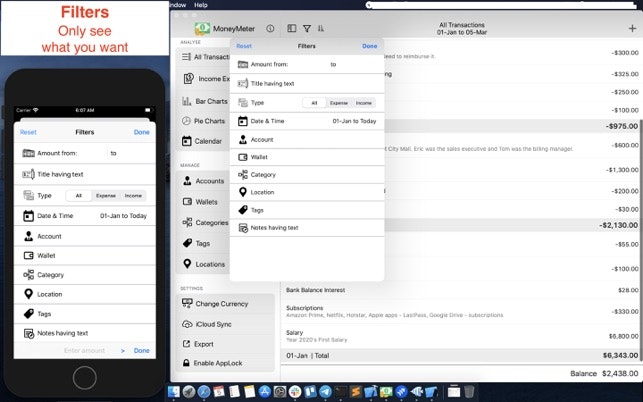Open Location filter on the phone
This screenshot has height=402, width=643.
85,294
